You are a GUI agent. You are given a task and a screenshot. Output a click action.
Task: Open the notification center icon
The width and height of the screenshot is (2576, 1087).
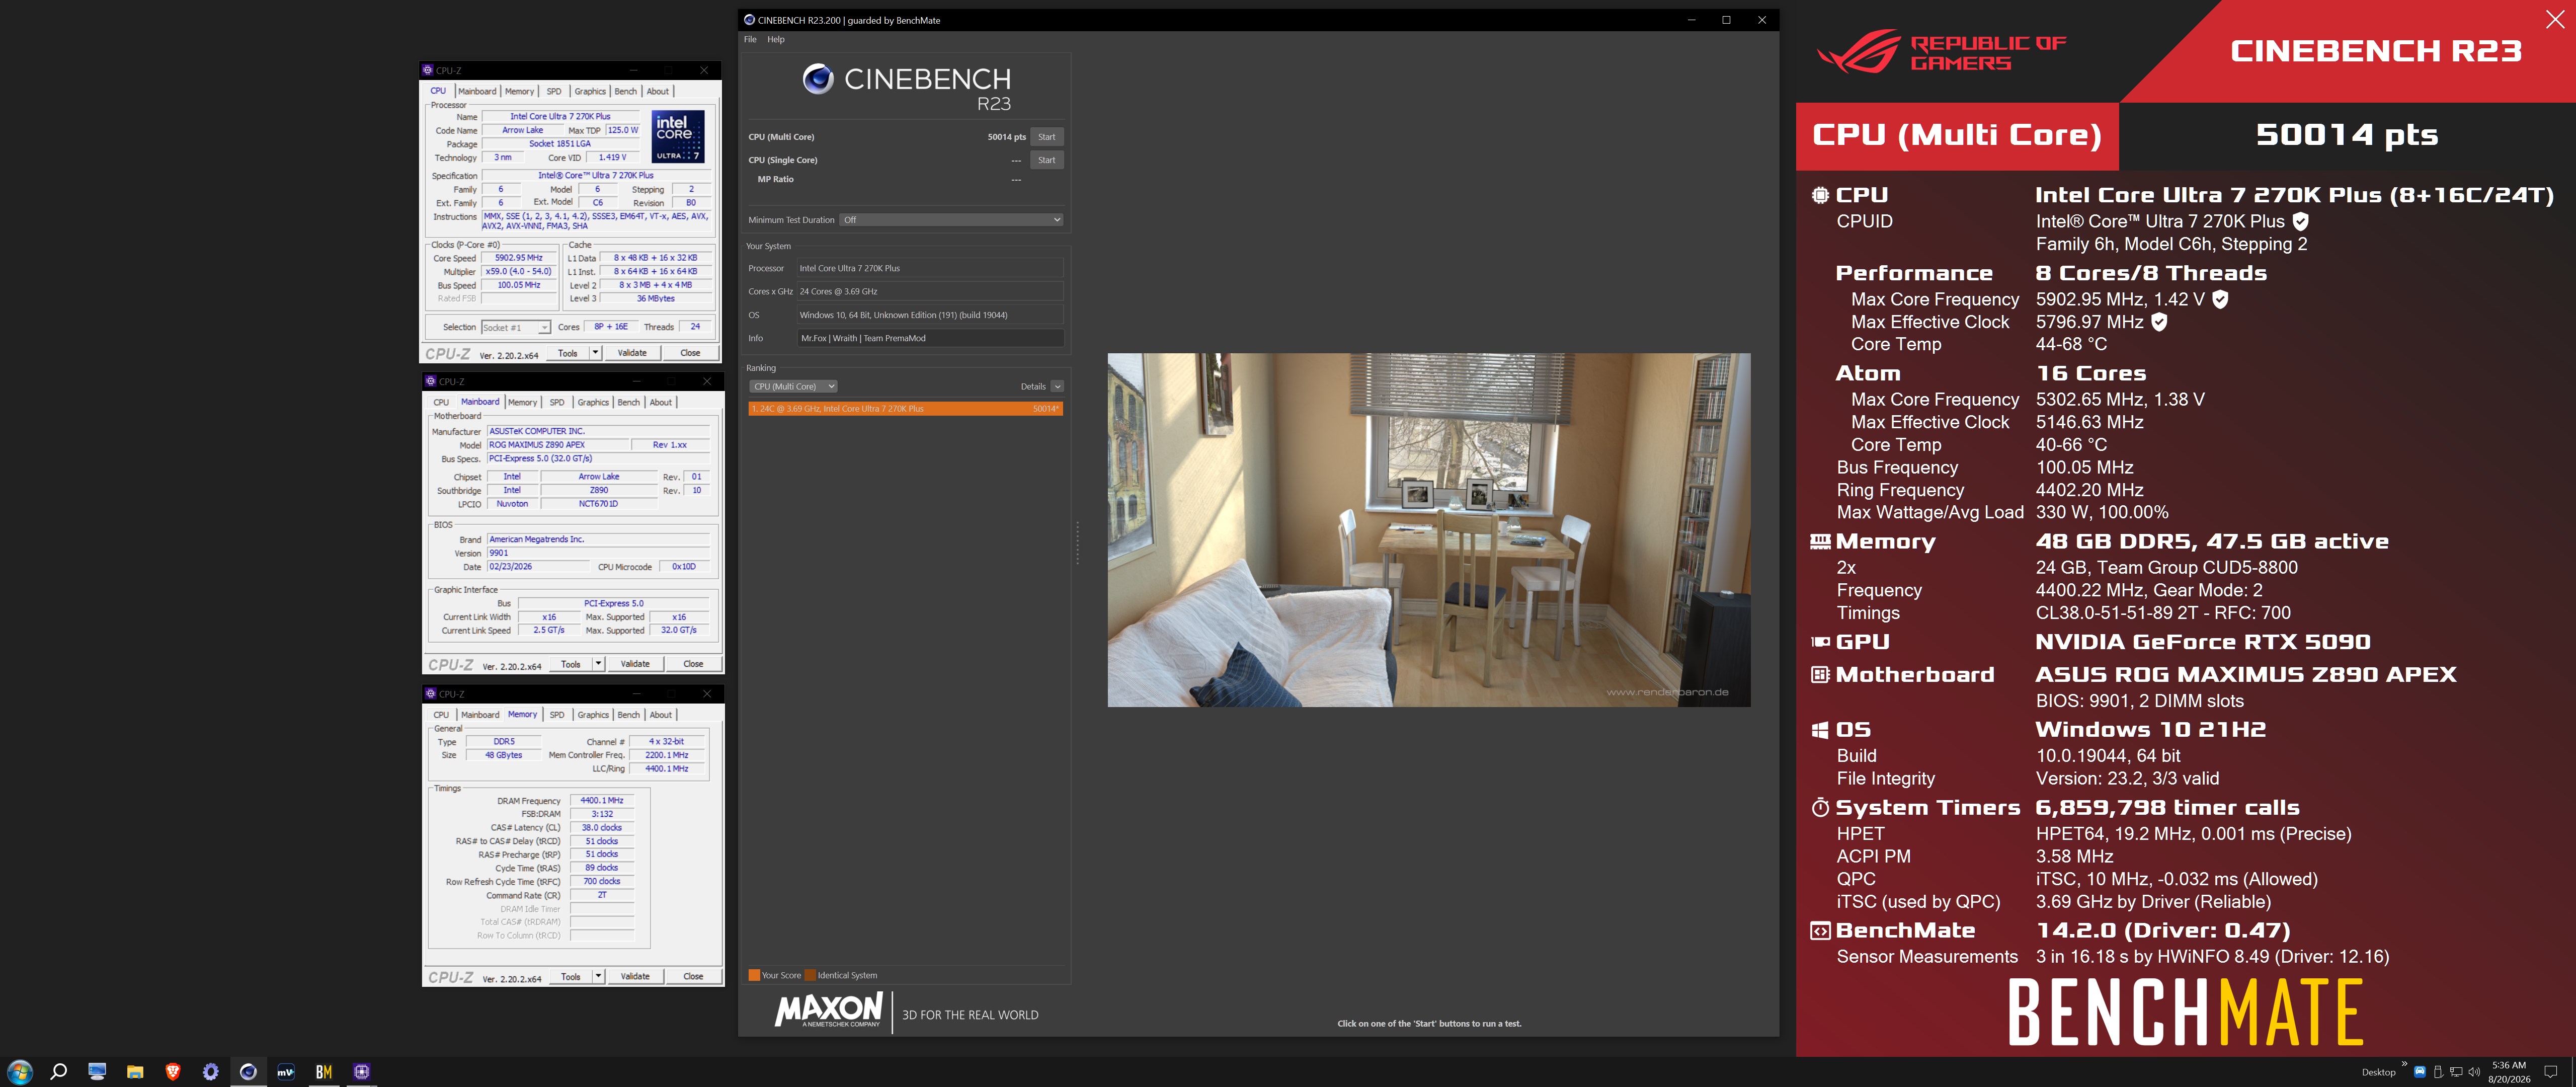click(x=2550, y=1072)
